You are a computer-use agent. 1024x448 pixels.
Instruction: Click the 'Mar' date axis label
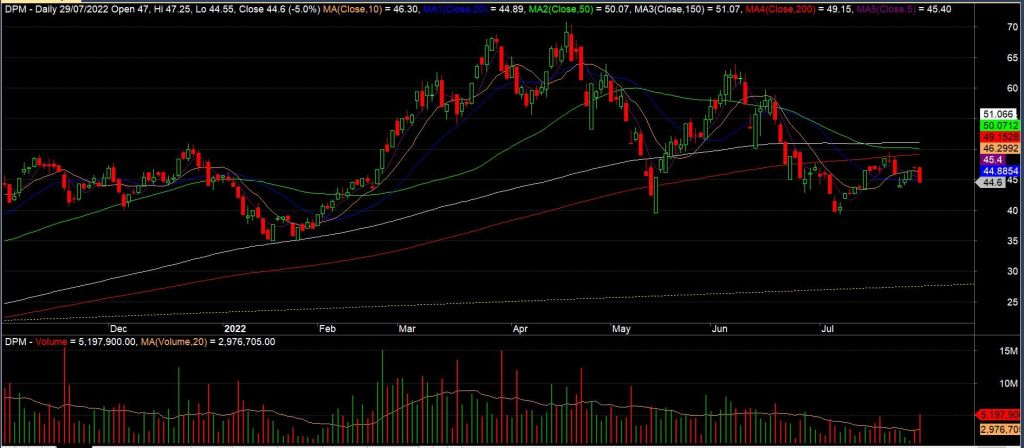[x=409, y=328]
